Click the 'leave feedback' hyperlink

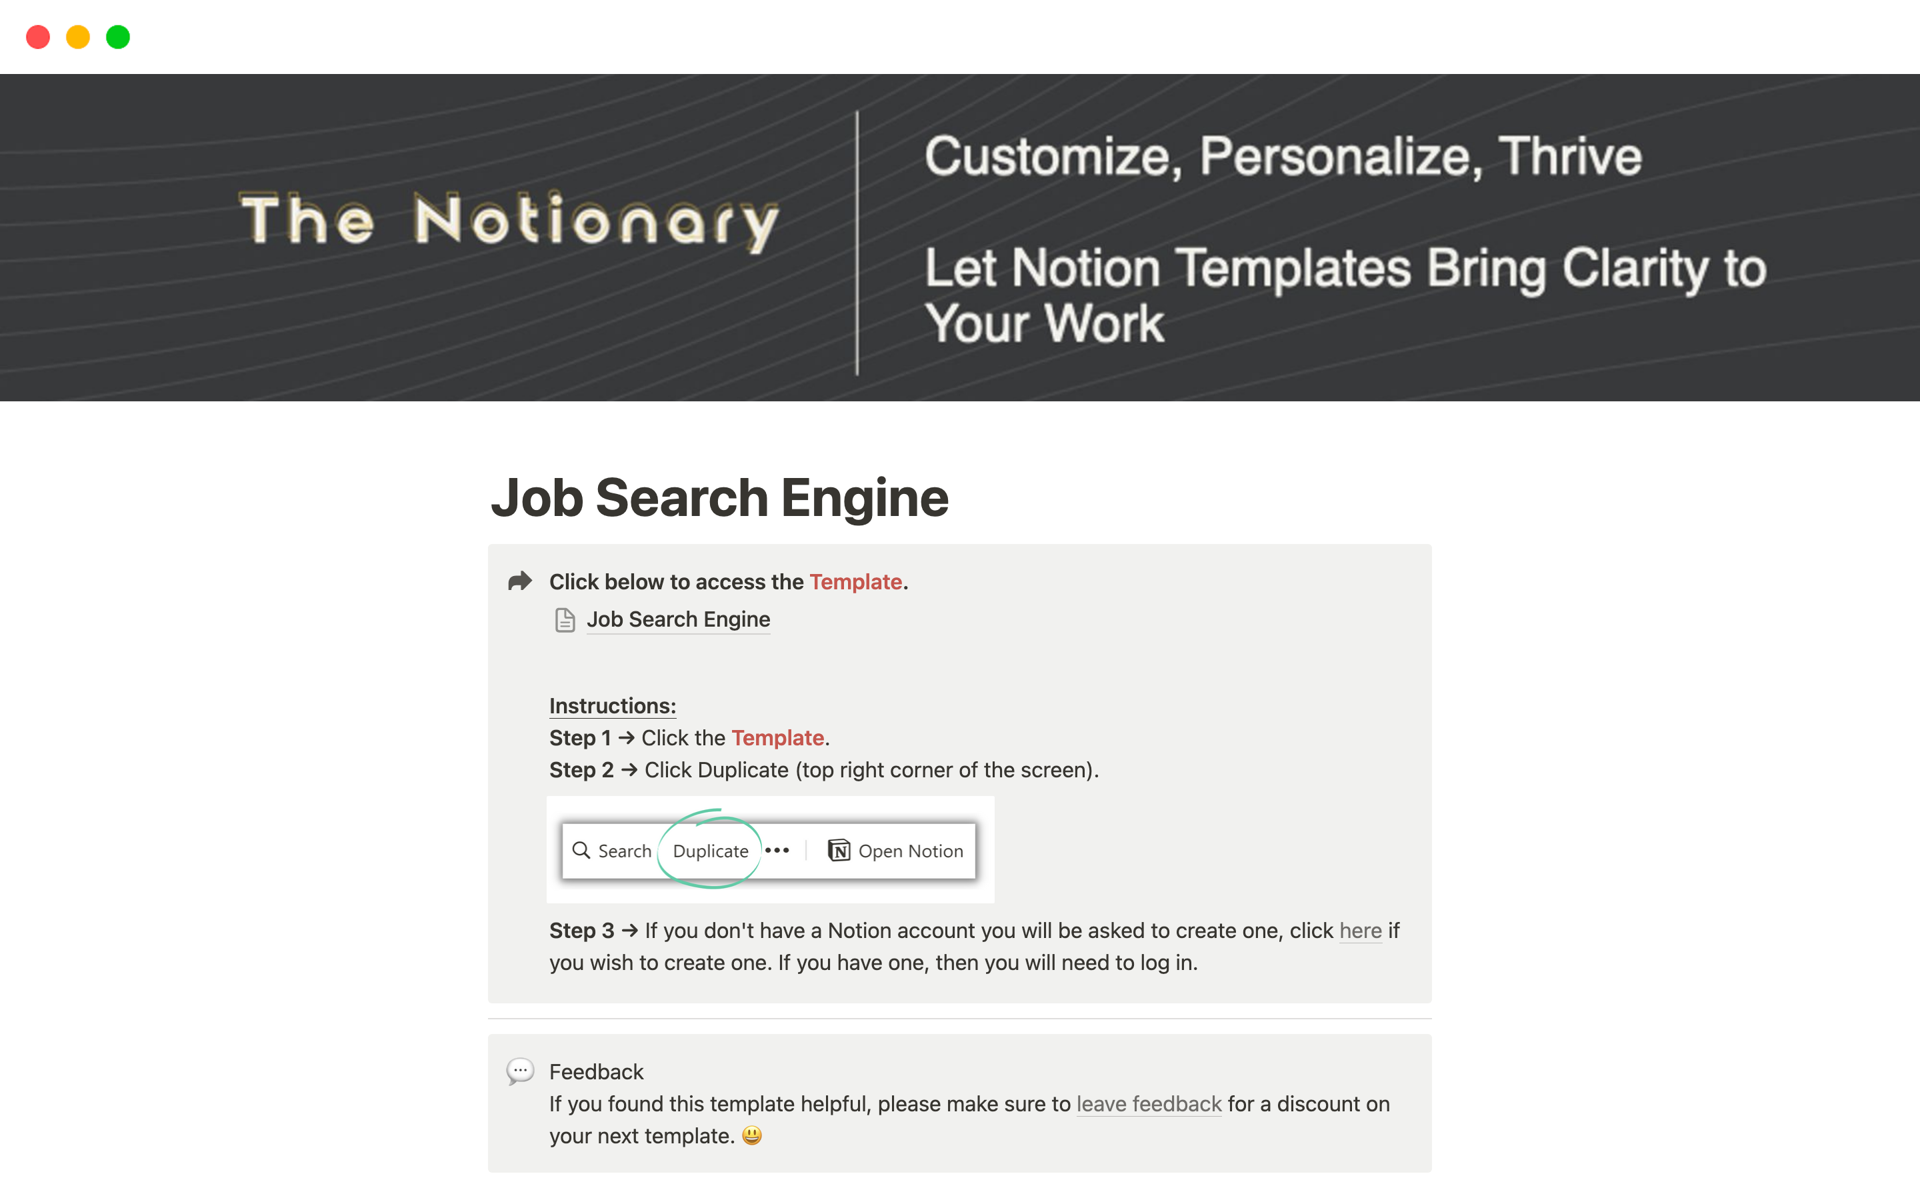[x=1150, y=1103]
